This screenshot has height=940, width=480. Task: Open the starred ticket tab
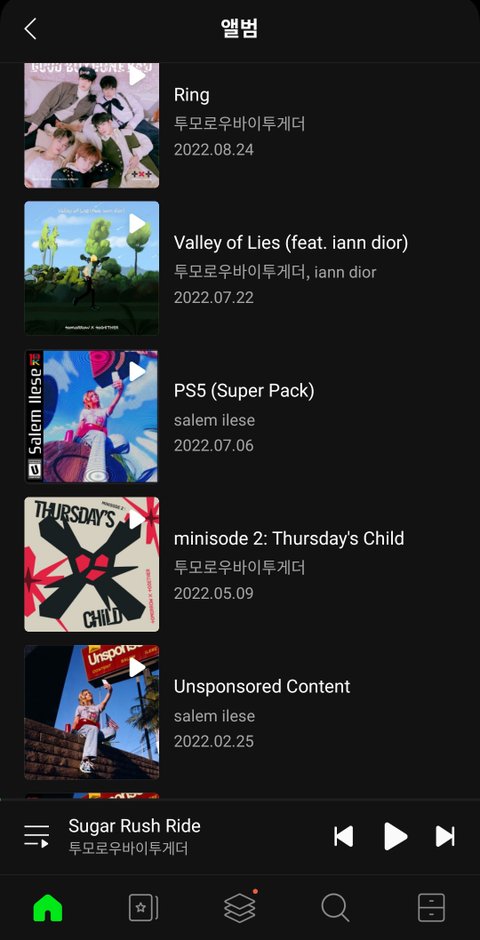[144, 908]
